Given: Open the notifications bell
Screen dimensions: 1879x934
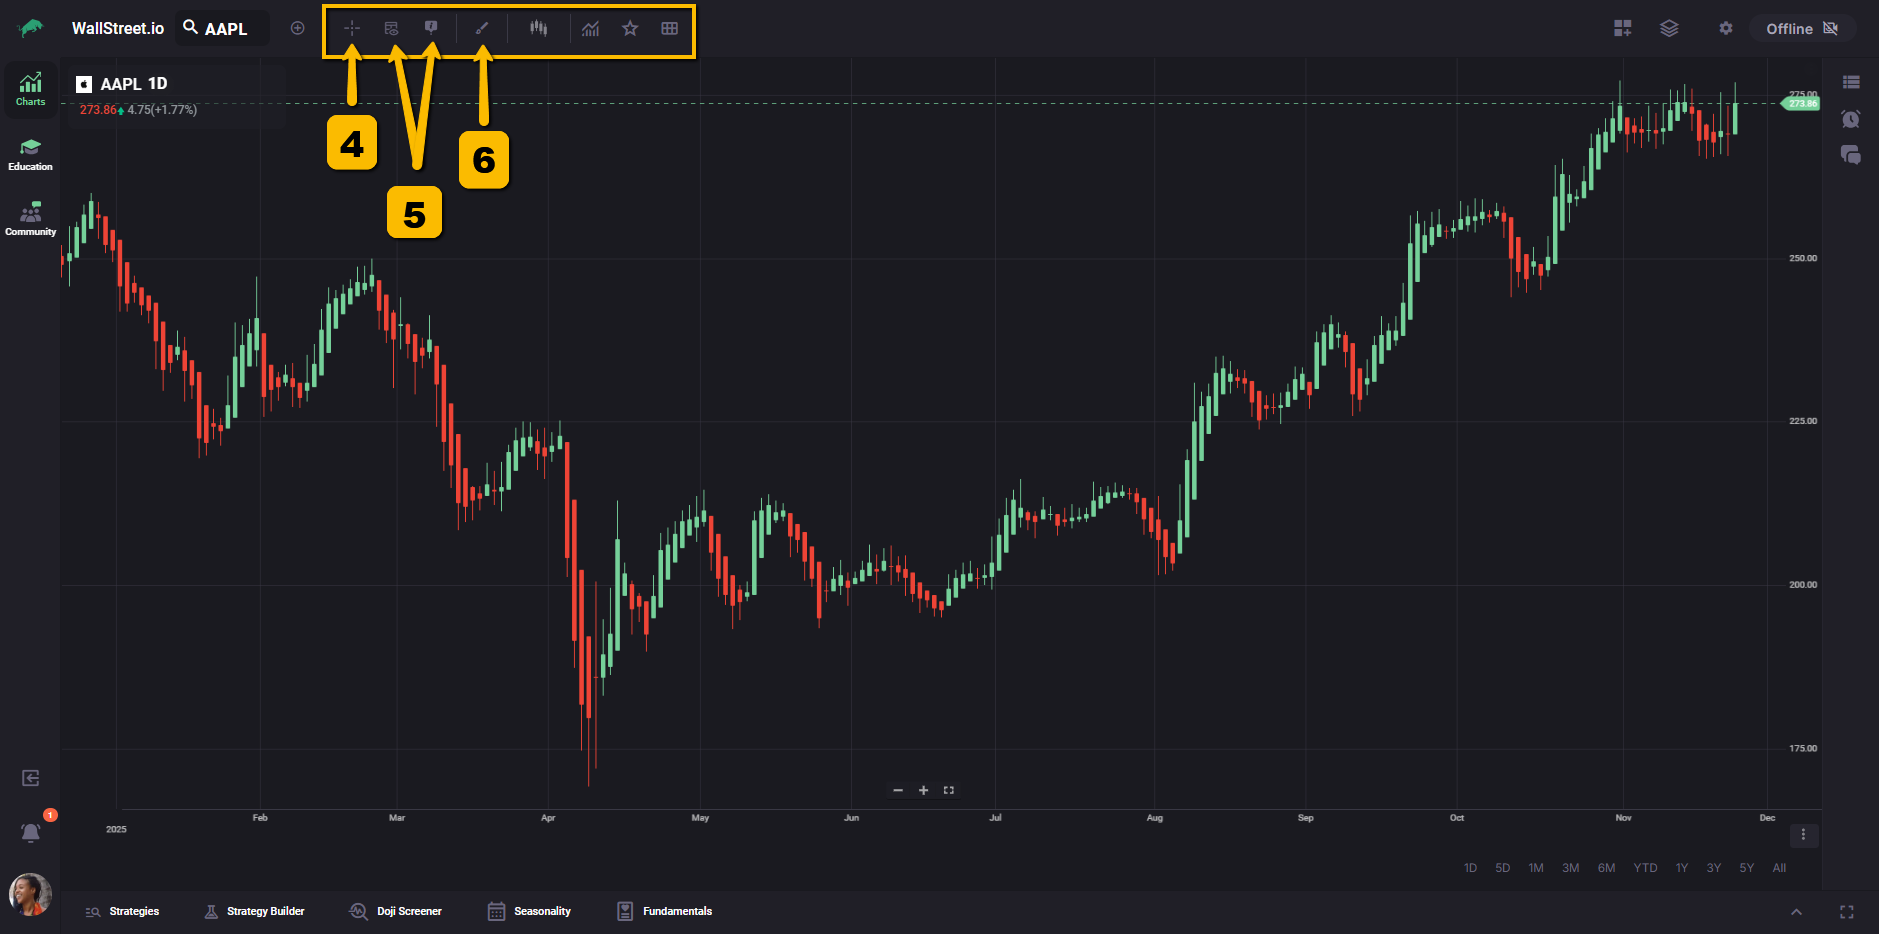Looking at the screenshot, I should pos(31,832).
